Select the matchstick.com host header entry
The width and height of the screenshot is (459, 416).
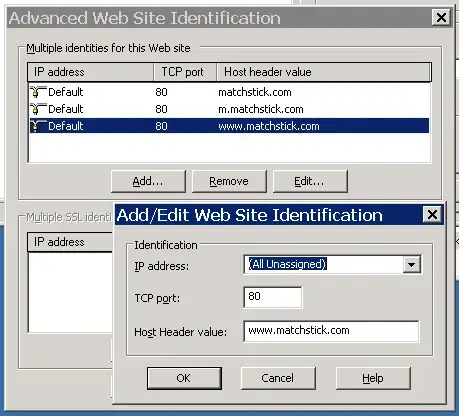(255, 92)
